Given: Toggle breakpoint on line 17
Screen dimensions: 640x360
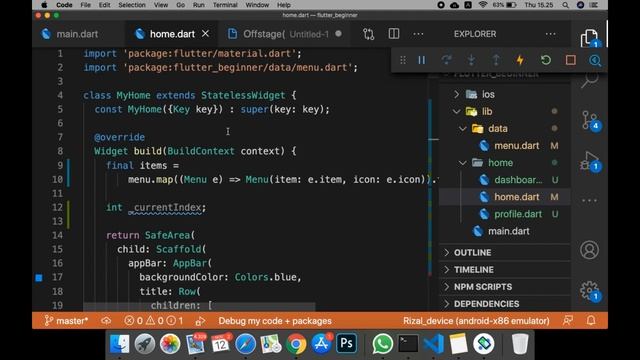Looking at the screenshot, I should click(39, 278).
